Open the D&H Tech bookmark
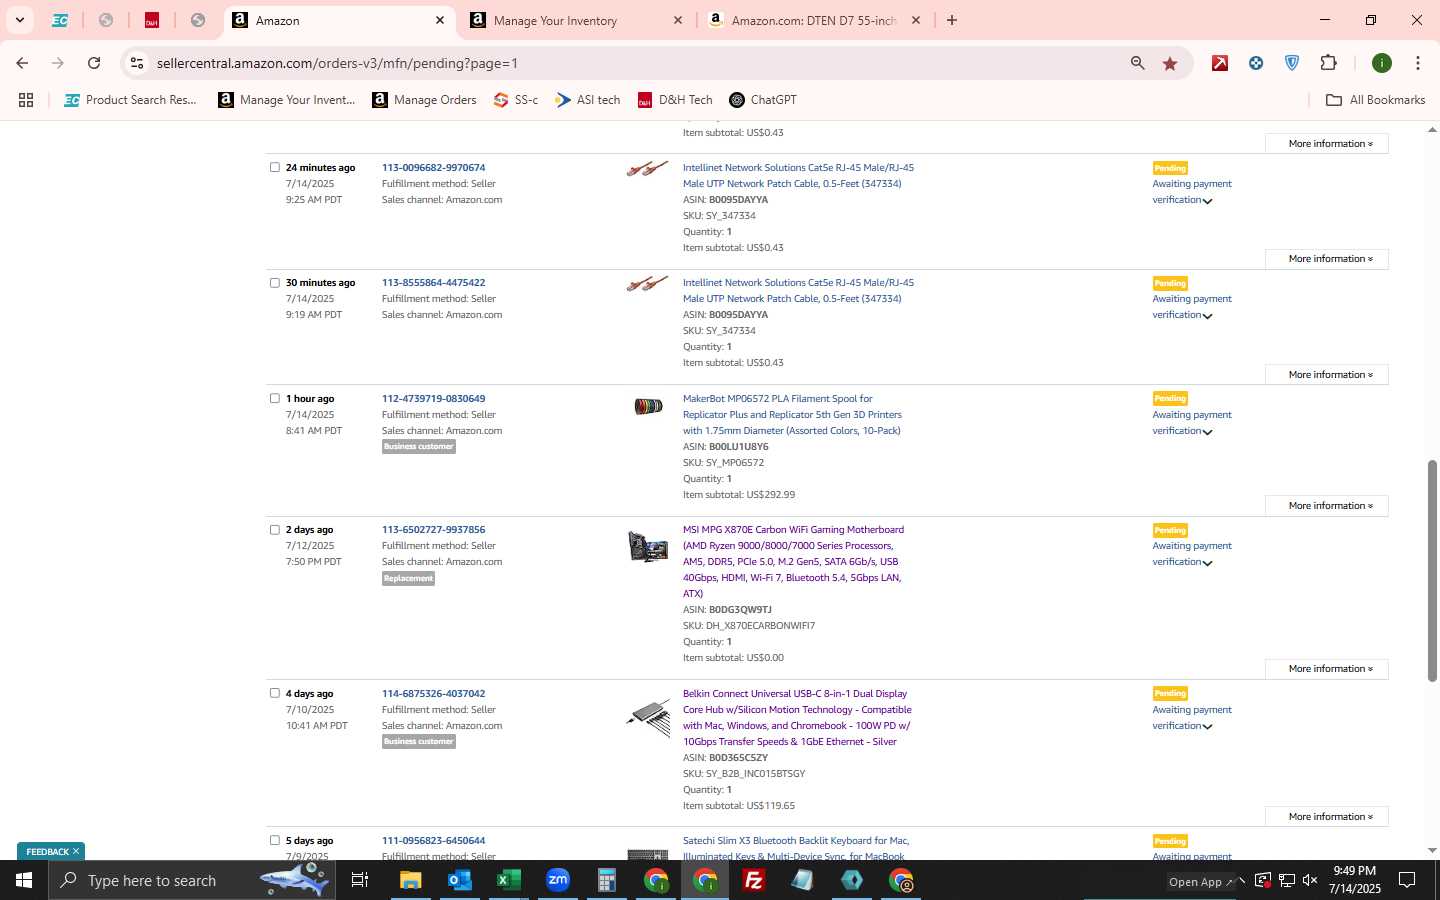The height and width of the screenshot is (900, 1440). pos(675,100)
